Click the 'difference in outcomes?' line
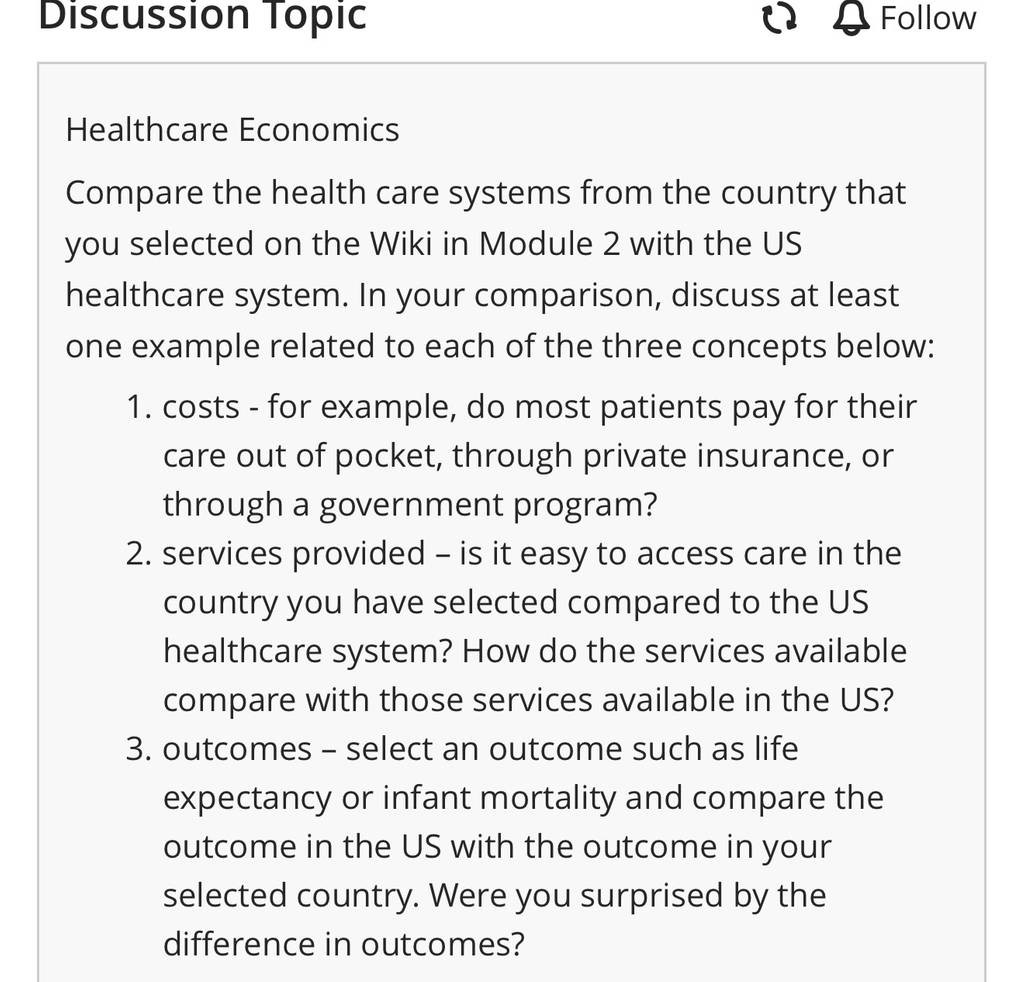Viewport: 1024px width, 982px height. [x=344, y=944]
